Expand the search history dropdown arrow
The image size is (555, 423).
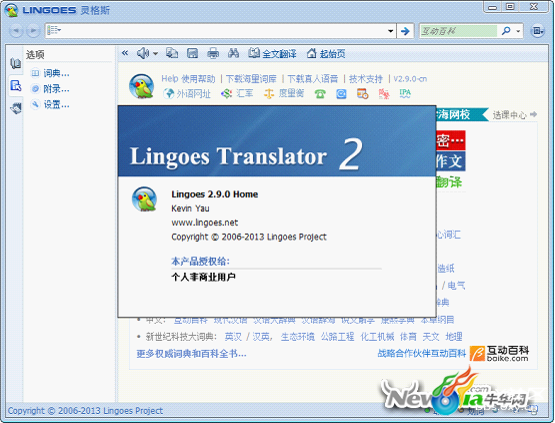pyautogui.click(x=390, y=31)
